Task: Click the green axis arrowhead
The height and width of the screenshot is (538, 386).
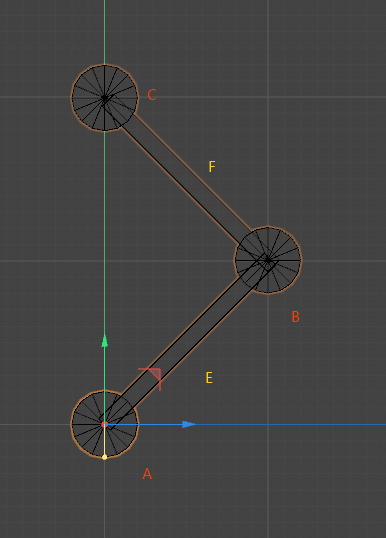Action: tap(105, 341)
